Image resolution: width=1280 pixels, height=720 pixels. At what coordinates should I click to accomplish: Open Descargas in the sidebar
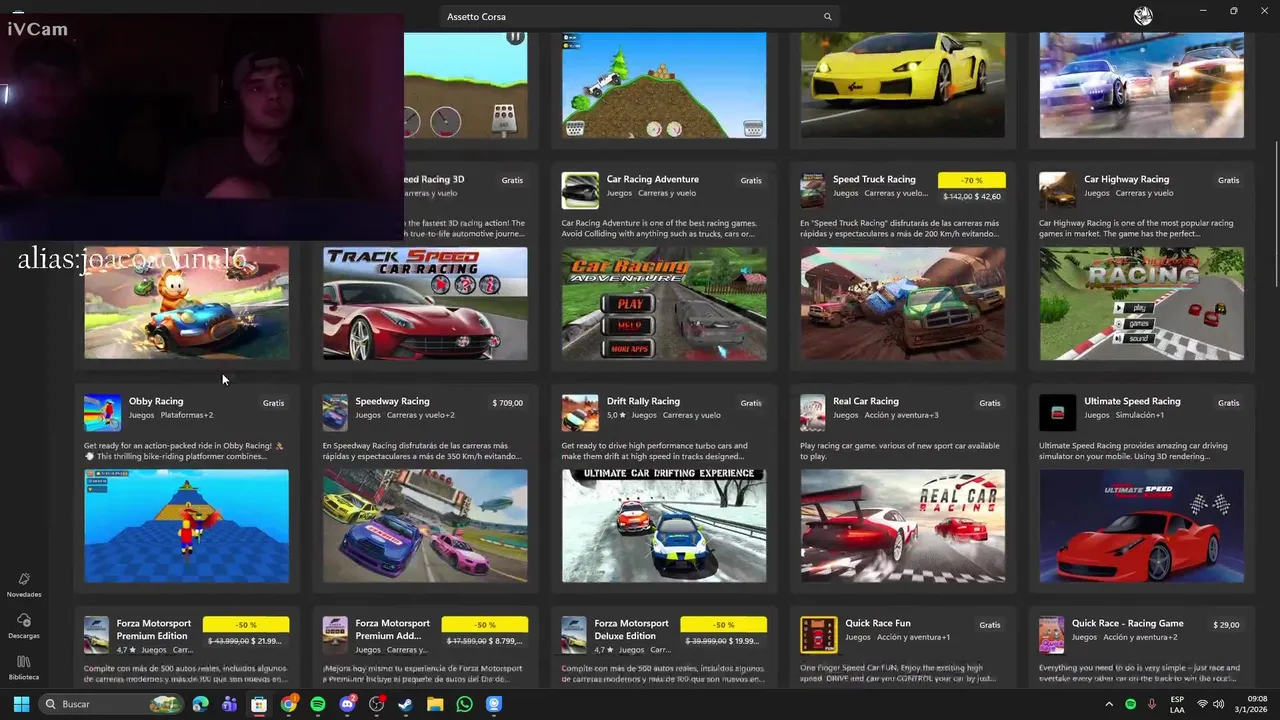click(x=24, y=626)
